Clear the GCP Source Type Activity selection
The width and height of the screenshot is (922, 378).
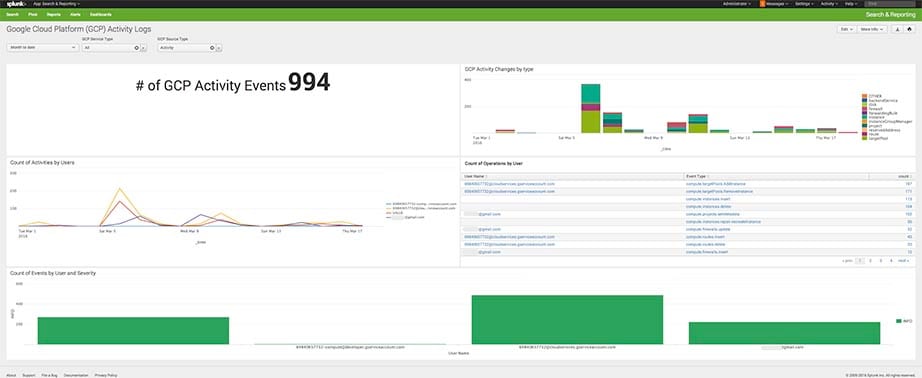click(x=212, y=48)
